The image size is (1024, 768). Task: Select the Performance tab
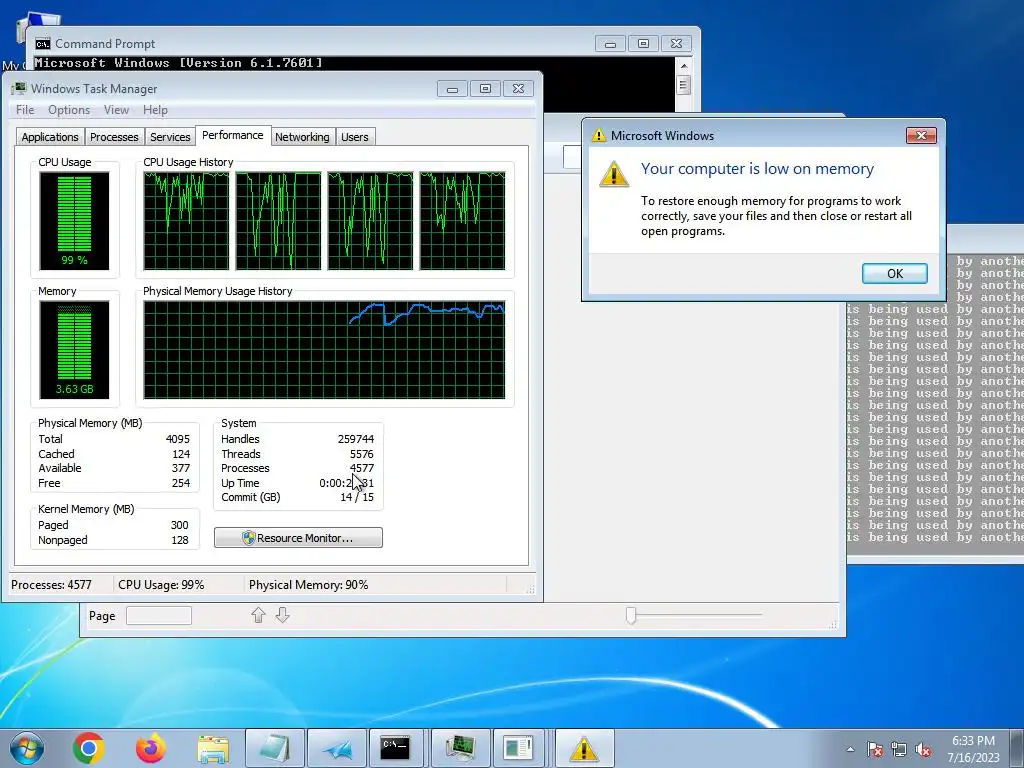tap(232, 135)
